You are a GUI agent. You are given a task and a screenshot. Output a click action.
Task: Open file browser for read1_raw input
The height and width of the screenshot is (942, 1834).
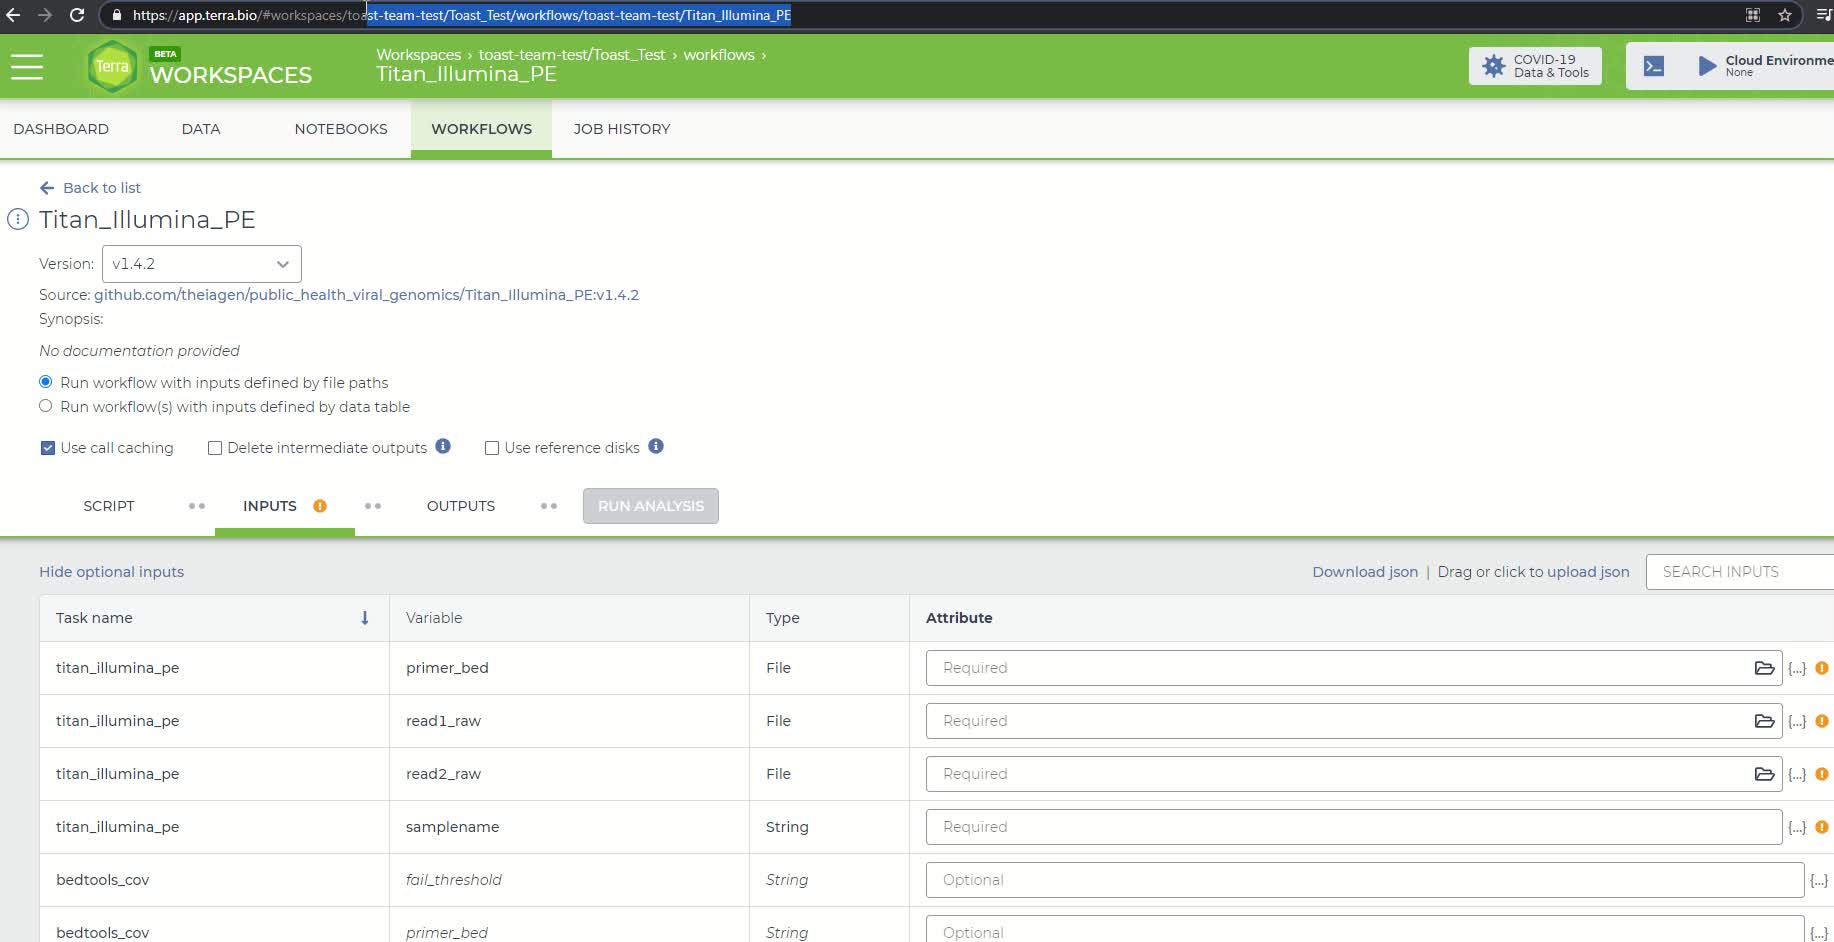1764,721
